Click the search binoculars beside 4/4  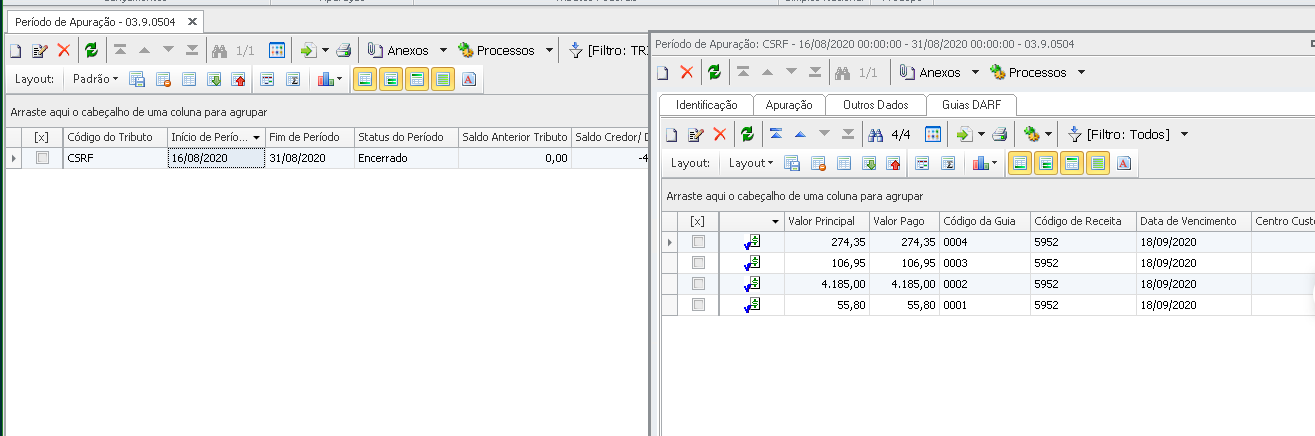click(877, 134)
